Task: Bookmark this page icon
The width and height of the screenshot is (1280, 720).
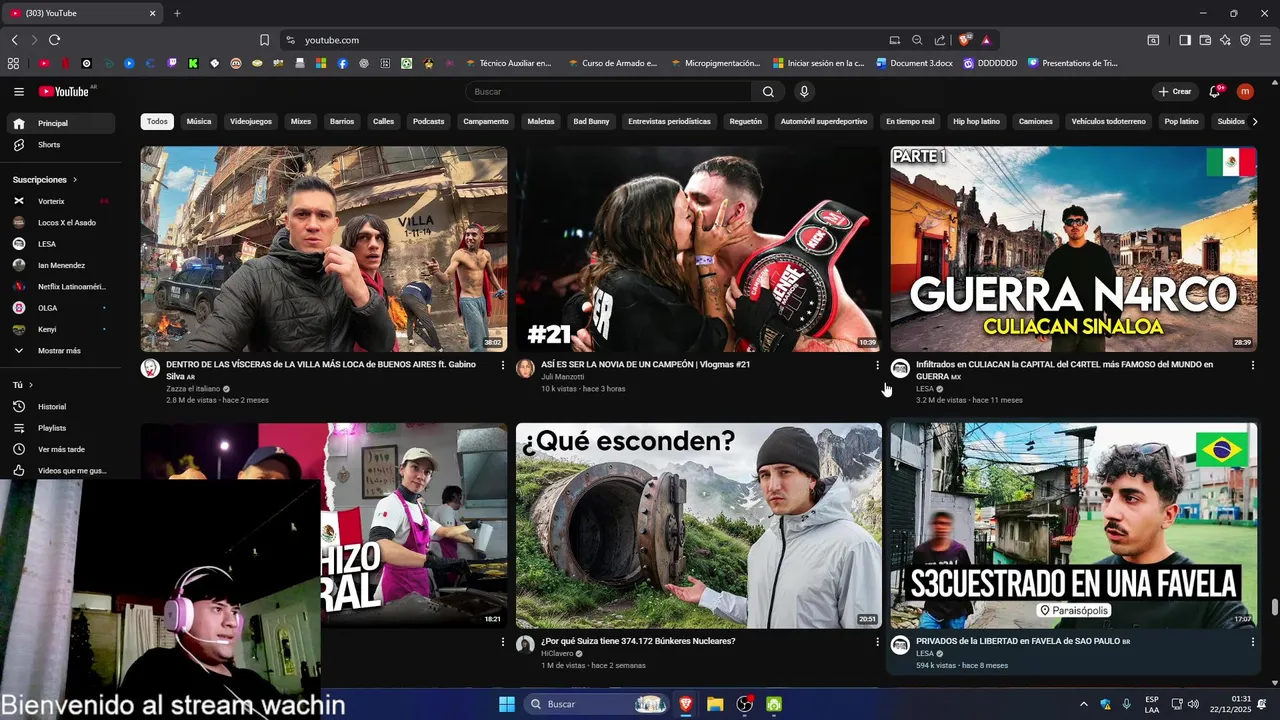Action: [264, 40]
